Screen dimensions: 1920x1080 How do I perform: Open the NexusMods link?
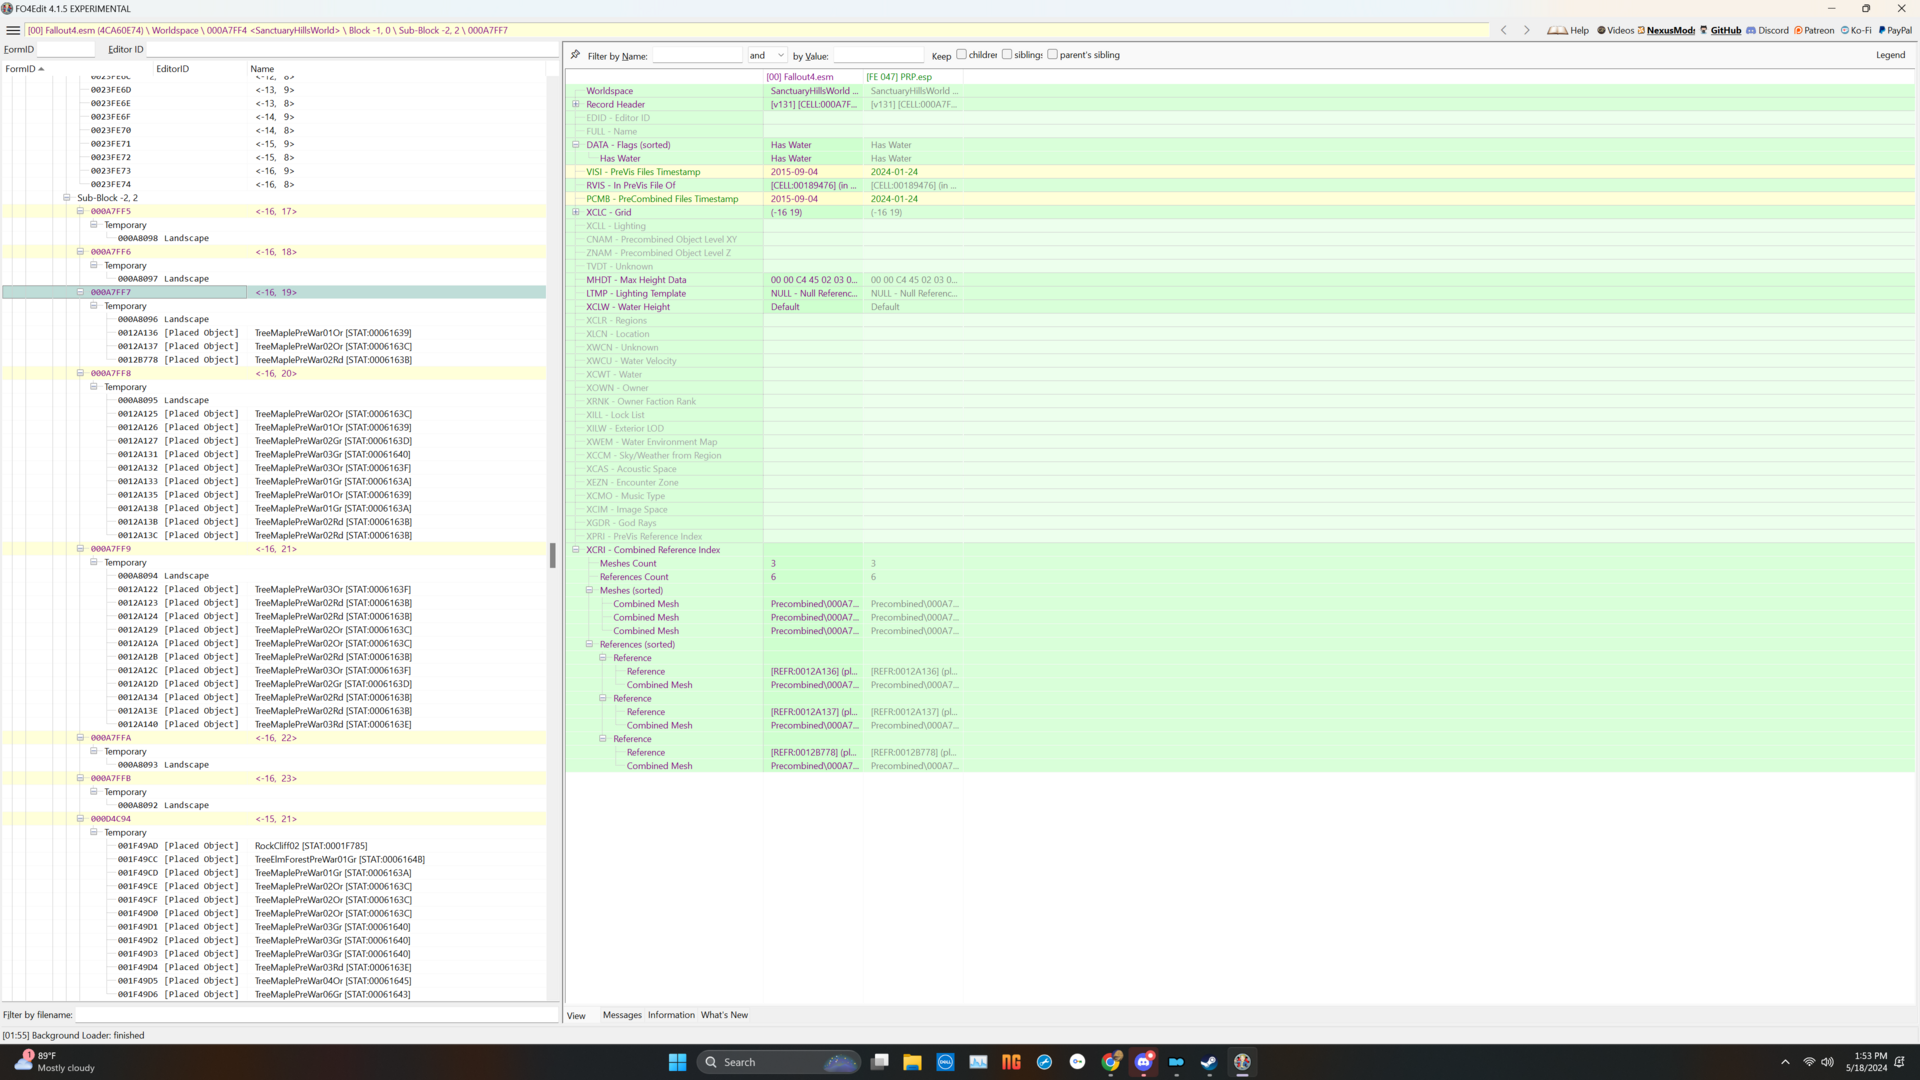[1666, 30]
